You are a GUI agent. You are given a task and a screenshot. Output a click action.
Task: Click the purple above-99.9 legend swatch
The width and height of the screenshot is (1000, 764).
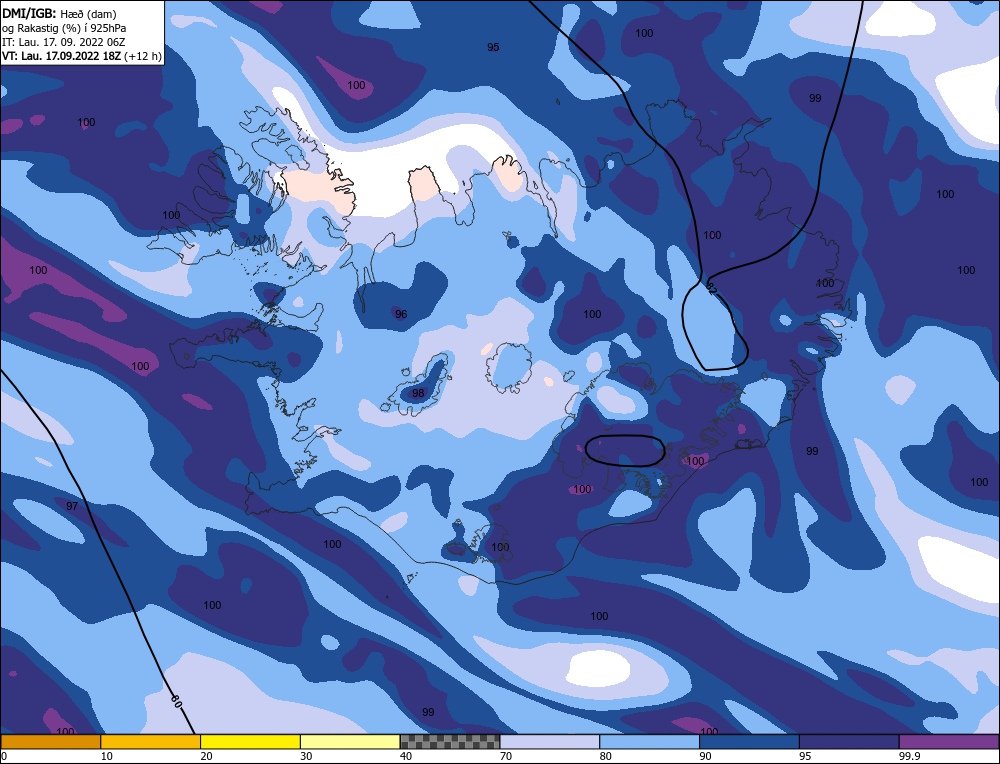point(949,742)
